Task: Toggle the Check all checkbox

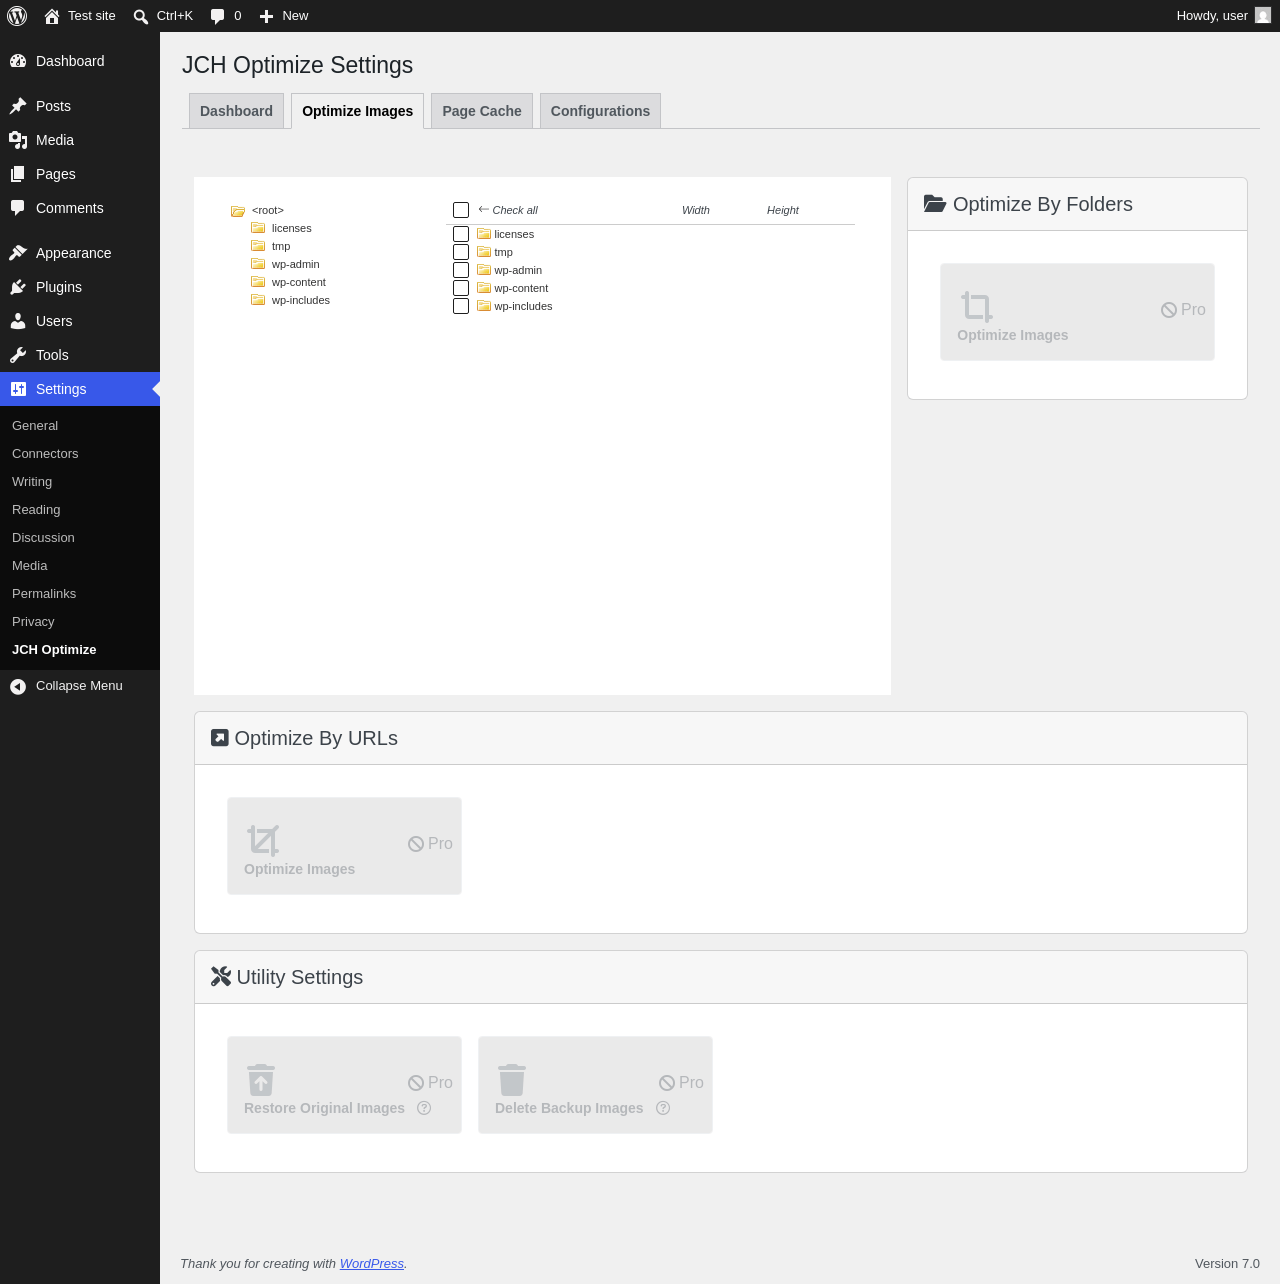Action: (x=461, y=210)
